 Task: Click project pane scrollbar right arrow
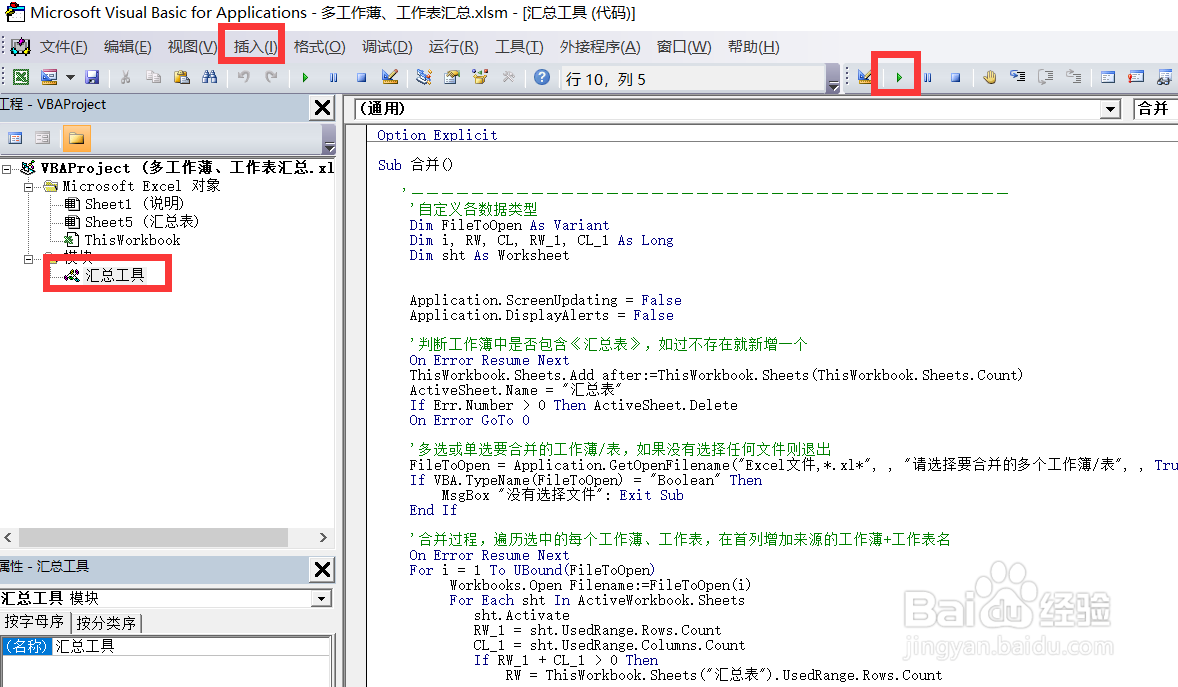323,537
